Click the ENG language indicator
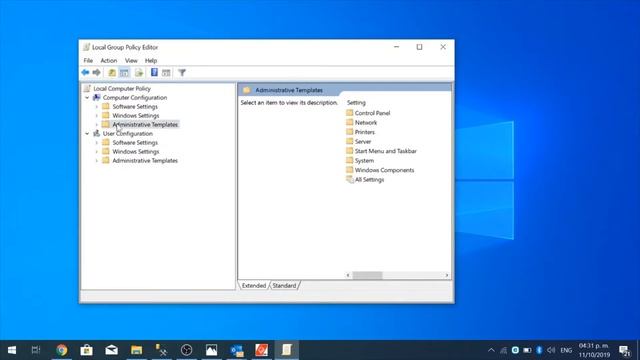 566,350
